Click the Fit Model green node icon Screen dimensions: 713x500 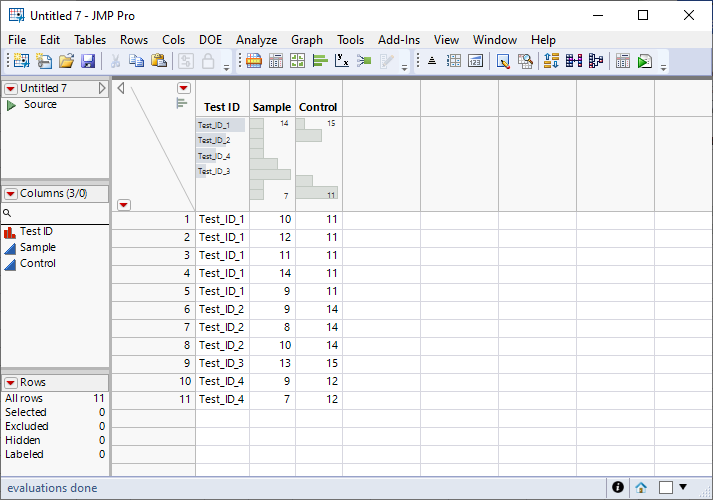pyautogui.click(x=364, y=60)
